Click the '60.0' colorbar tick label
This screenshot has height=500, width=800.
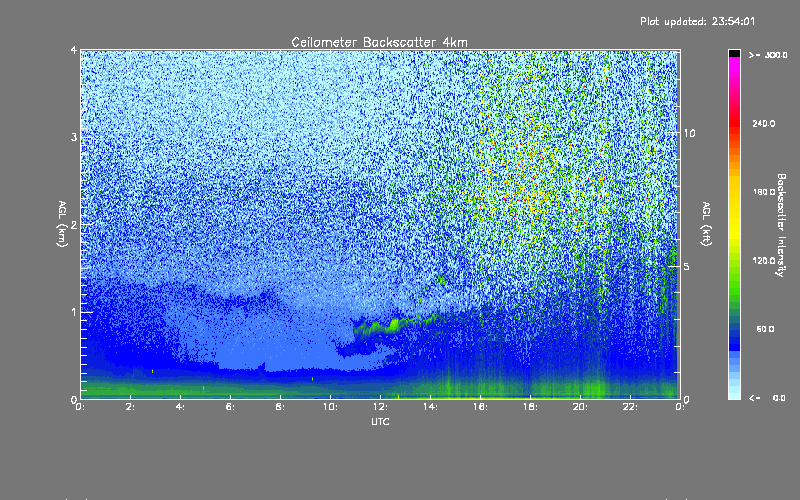tap(765, 329)
